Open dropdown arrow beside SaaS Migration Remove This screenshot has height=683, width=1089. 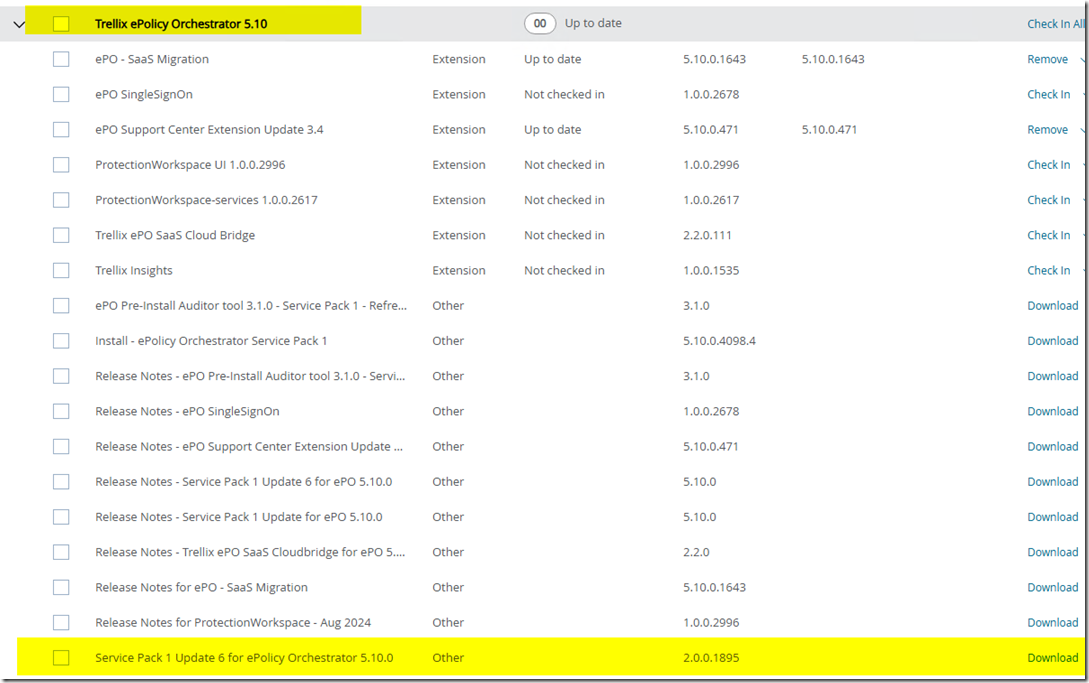[x=1084, y=60]
